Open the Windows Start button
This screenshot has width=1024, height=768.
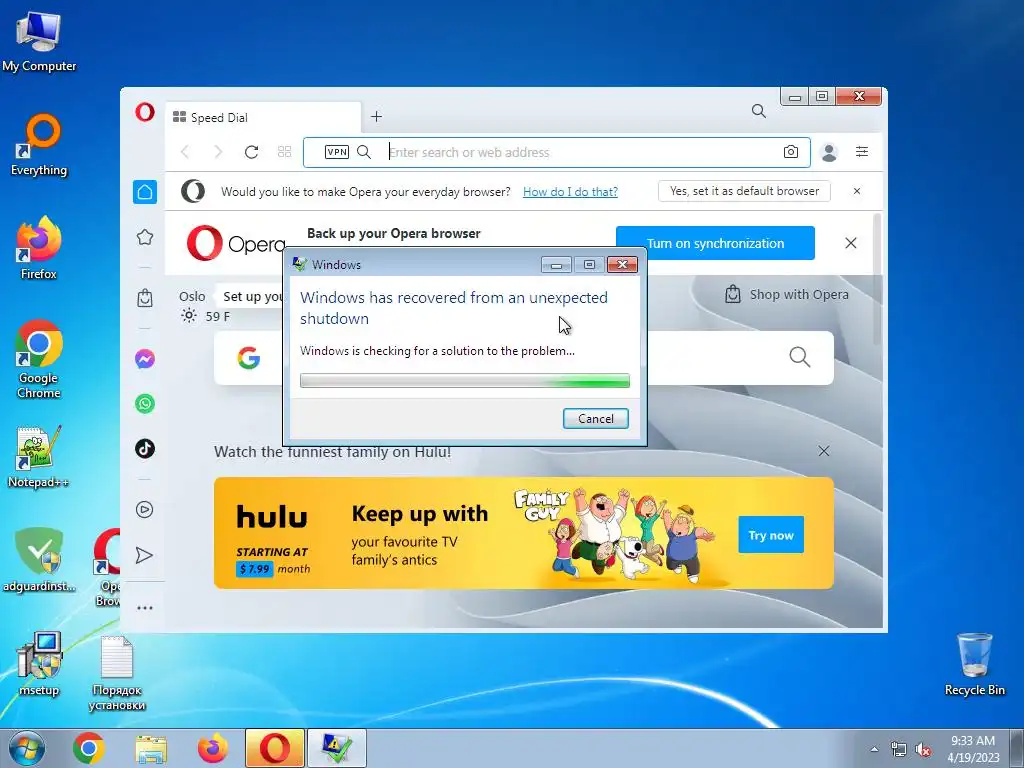[x=27, y=748]
